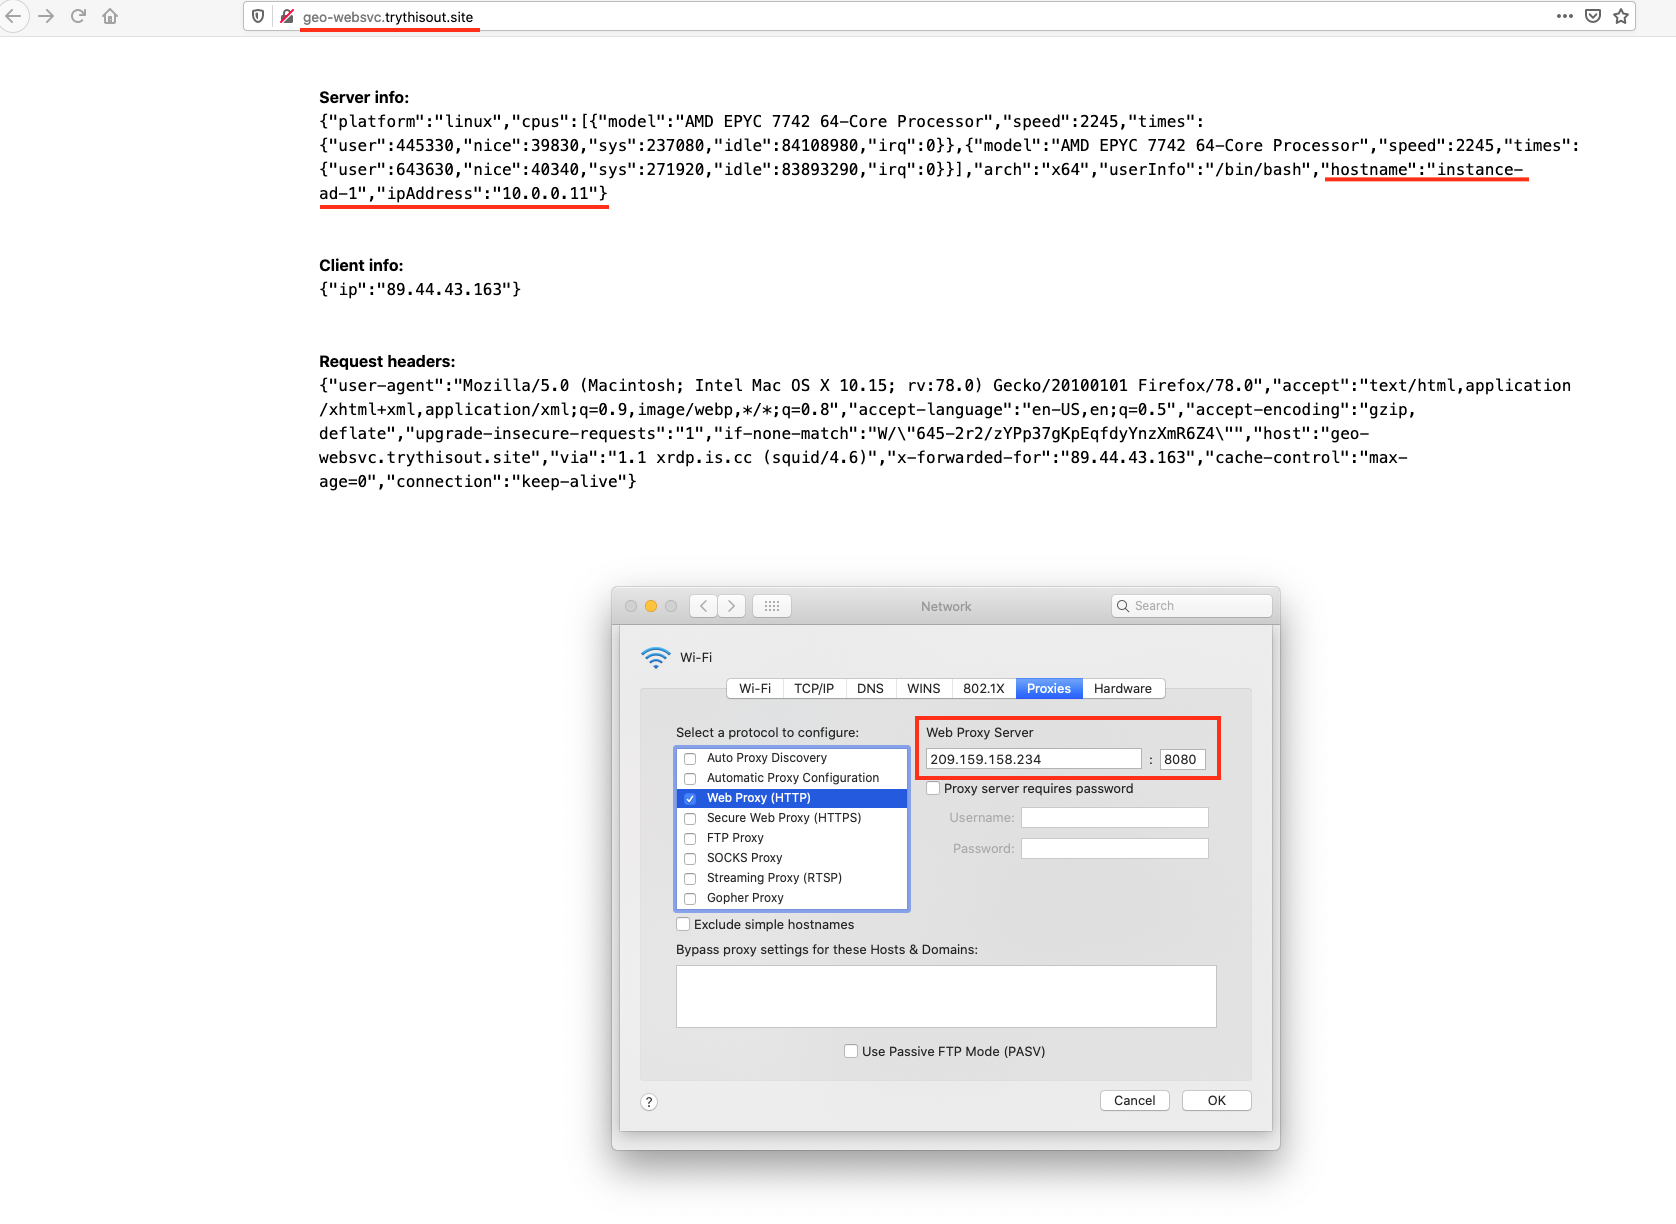Cancel the Network proxy changes

(1135, 1101)
